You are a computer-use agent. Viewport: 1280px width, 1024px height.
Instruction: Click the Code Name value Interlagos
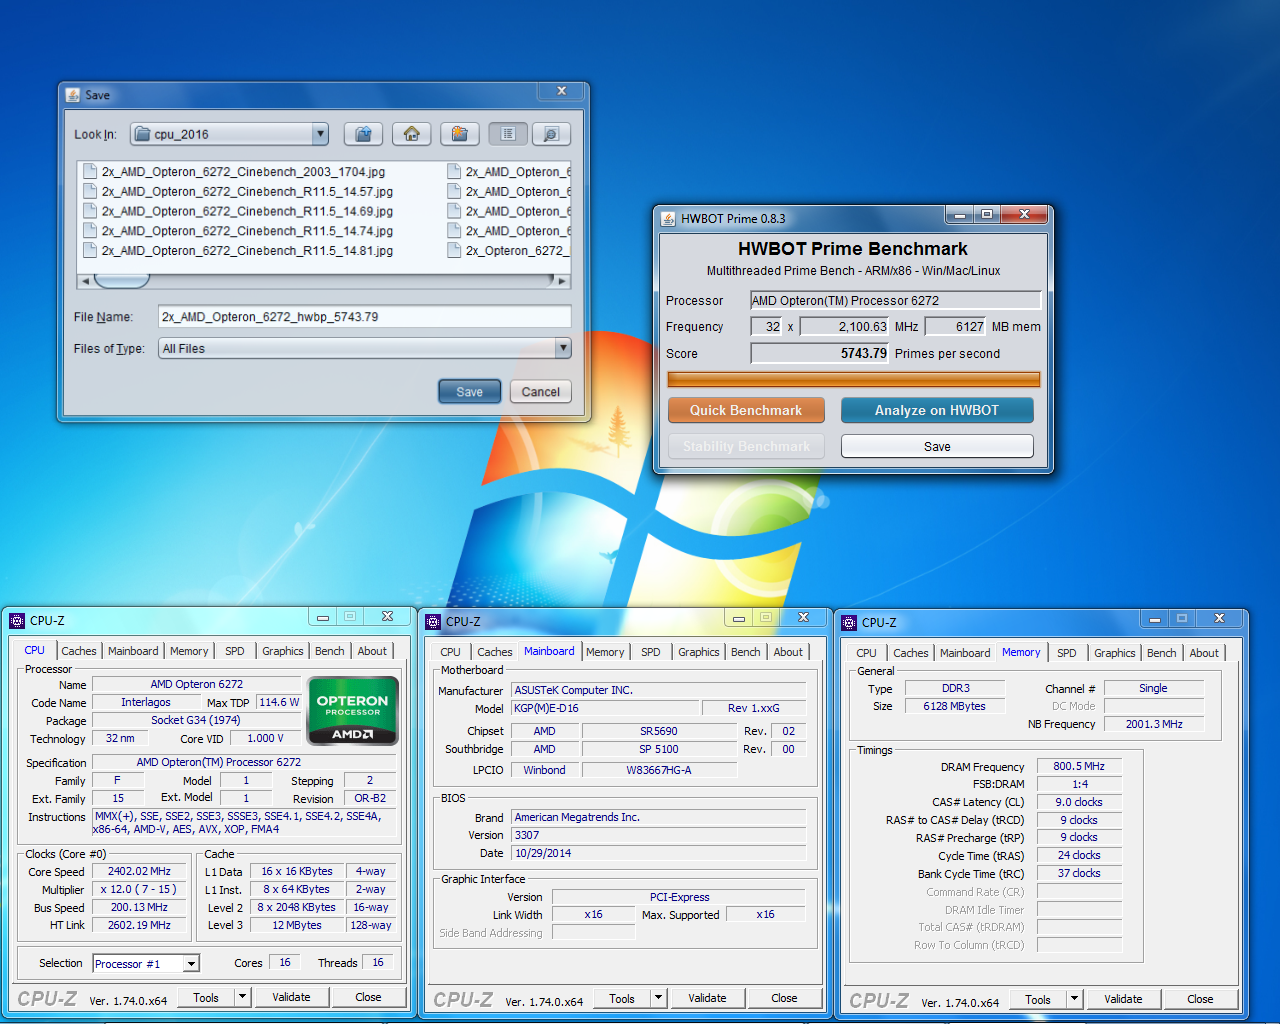(x=146, y=703)
